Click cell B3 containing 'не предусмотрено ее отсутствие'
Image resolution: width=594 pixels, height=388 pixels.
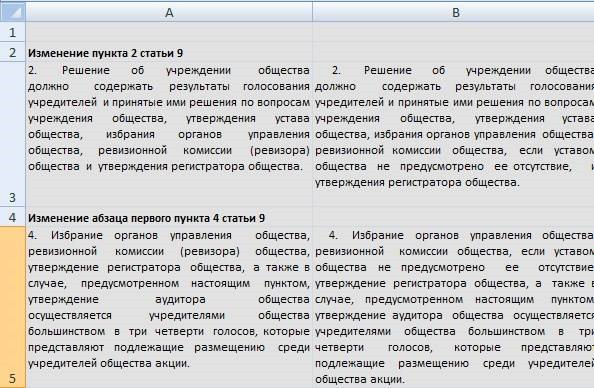(x=453, y=134)
